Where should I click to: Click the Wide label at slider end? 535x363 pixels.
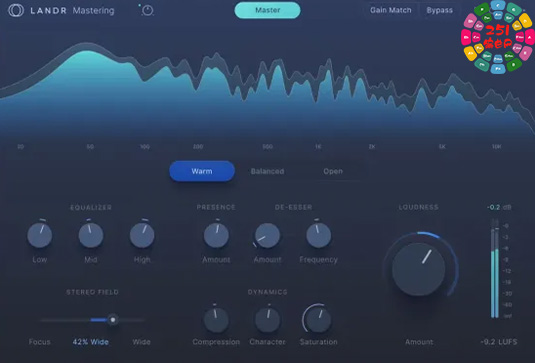[142, 342]
